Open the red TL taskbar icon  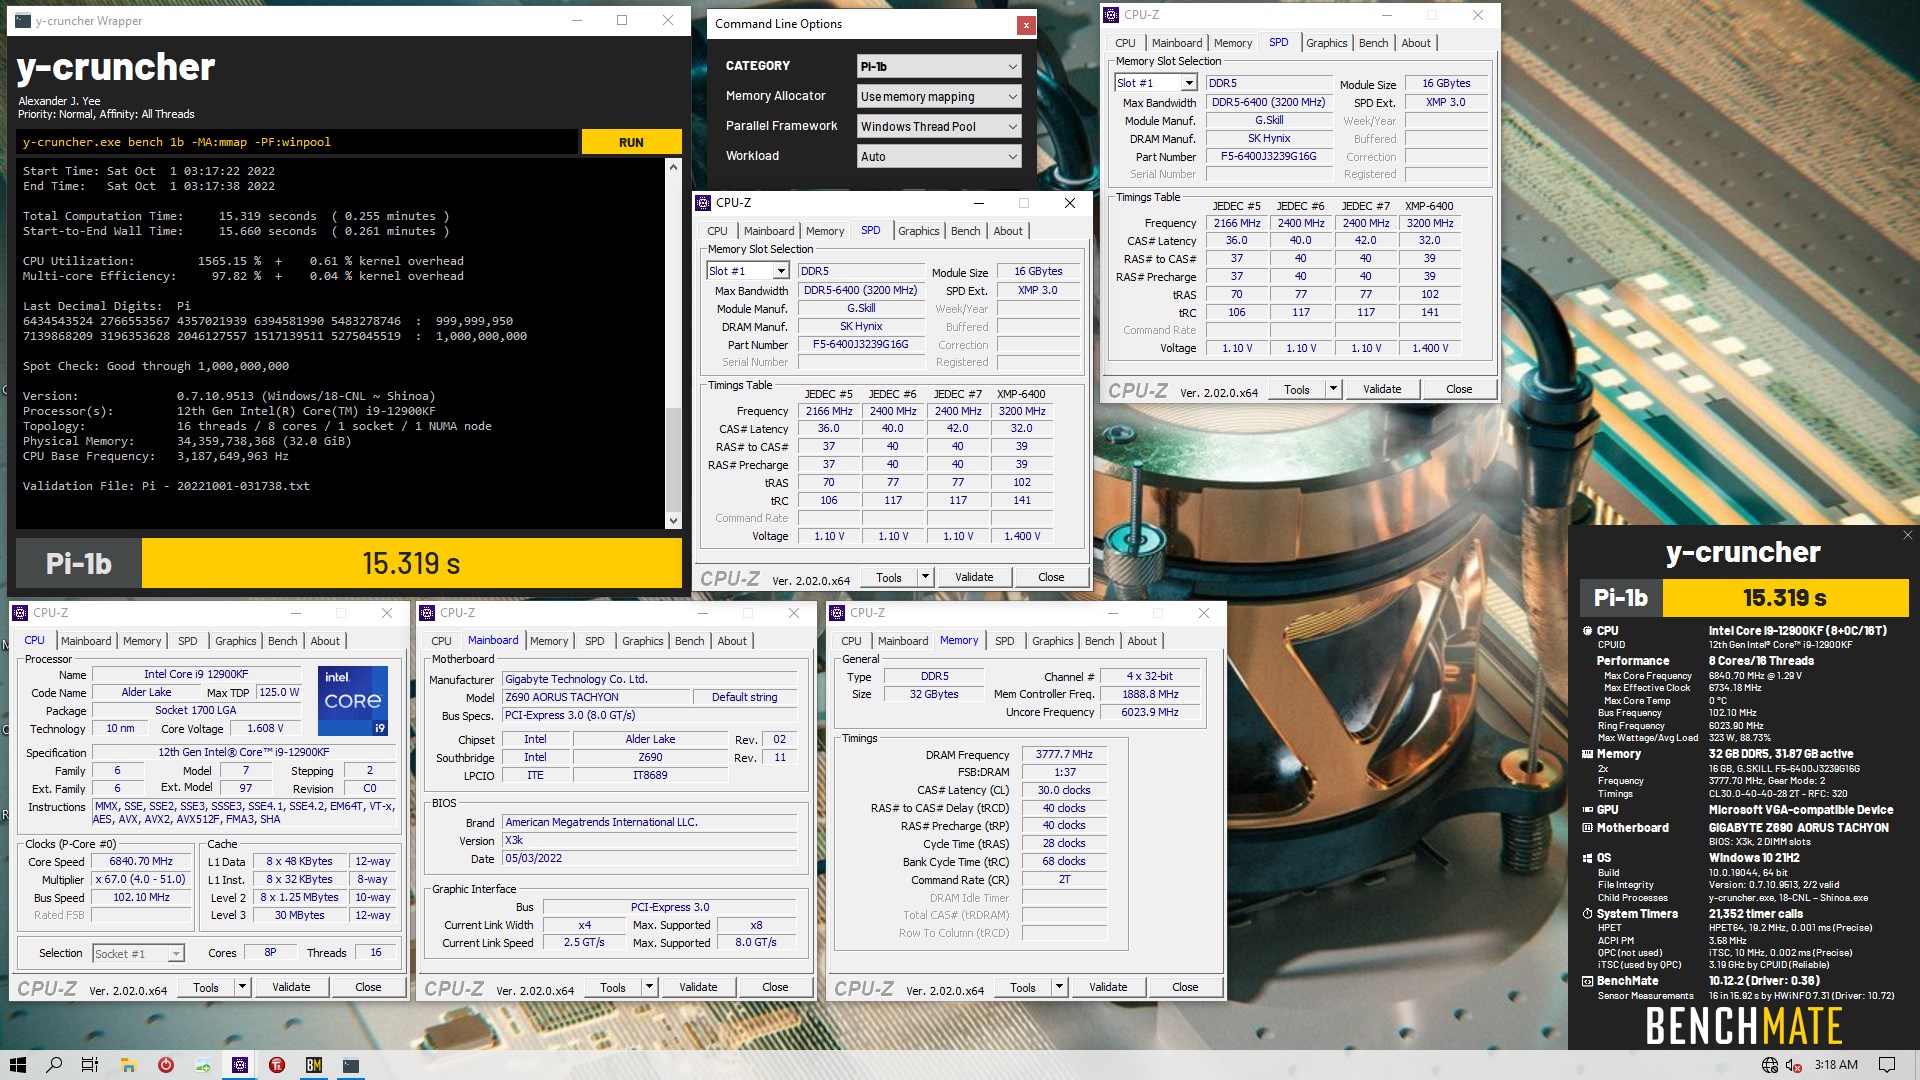coord(277,1065)
